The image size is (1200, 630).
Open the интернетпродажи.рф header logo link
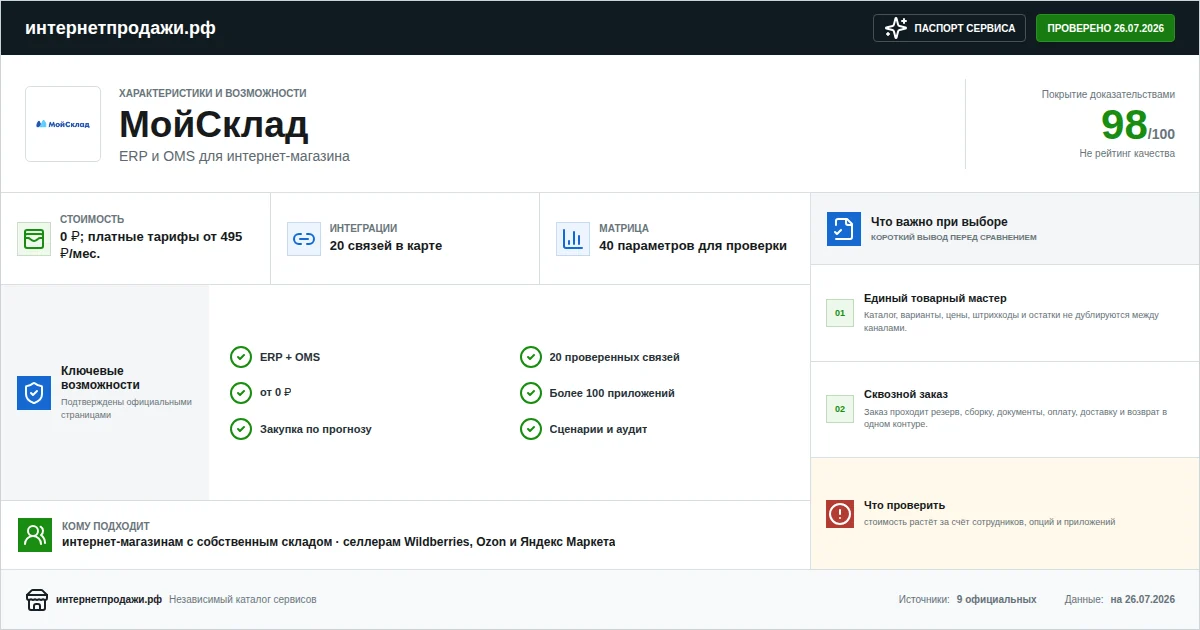point(120,28)
